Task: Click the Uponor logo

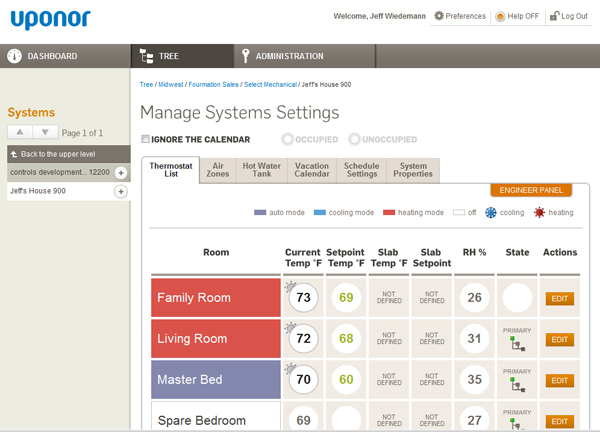Action: [51, 20]
